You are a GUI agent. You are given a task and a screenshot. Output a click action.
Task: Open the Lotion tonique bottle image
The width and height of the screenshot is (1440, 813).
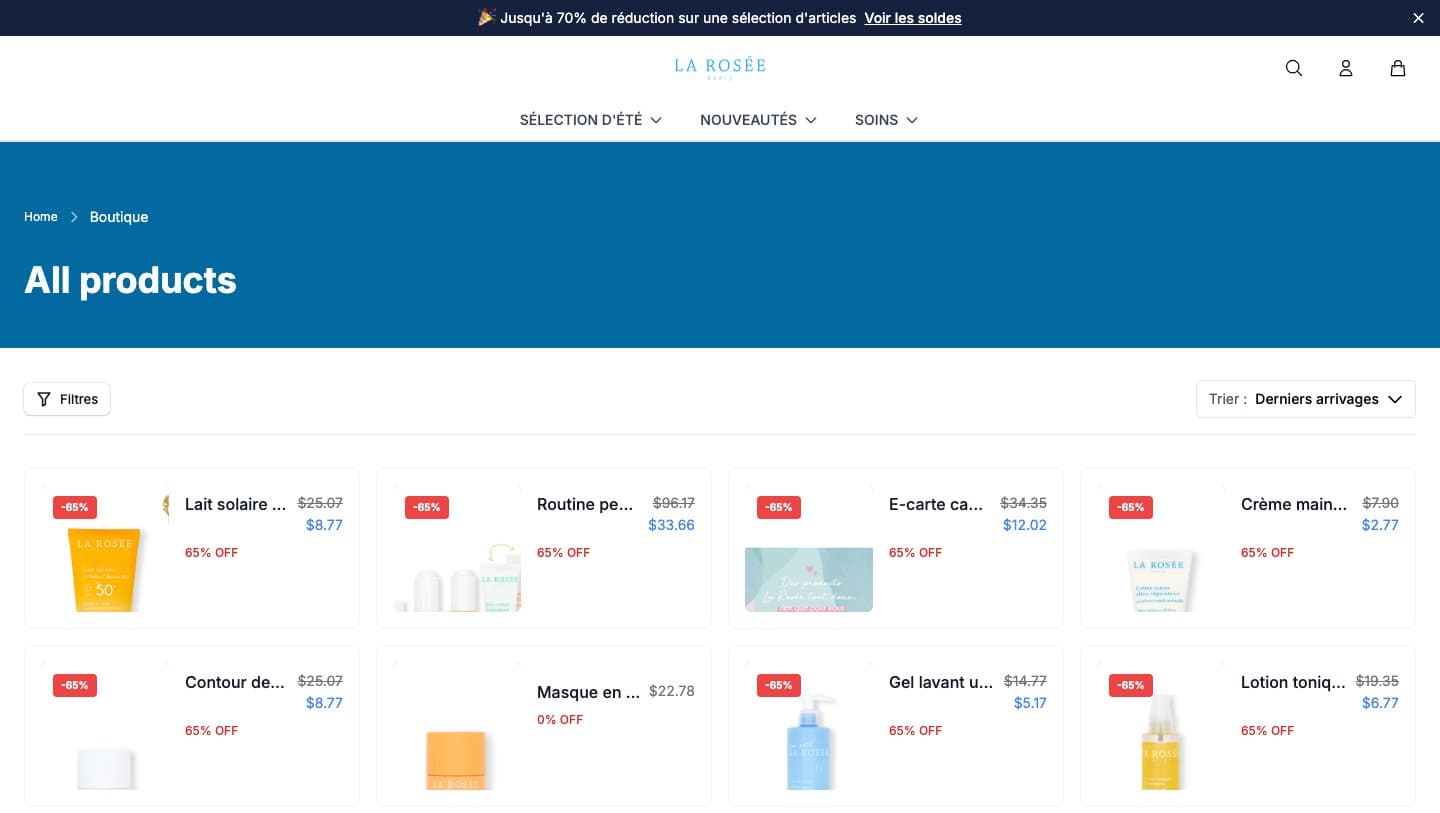pyautogui.click(x=1161, y=726)
